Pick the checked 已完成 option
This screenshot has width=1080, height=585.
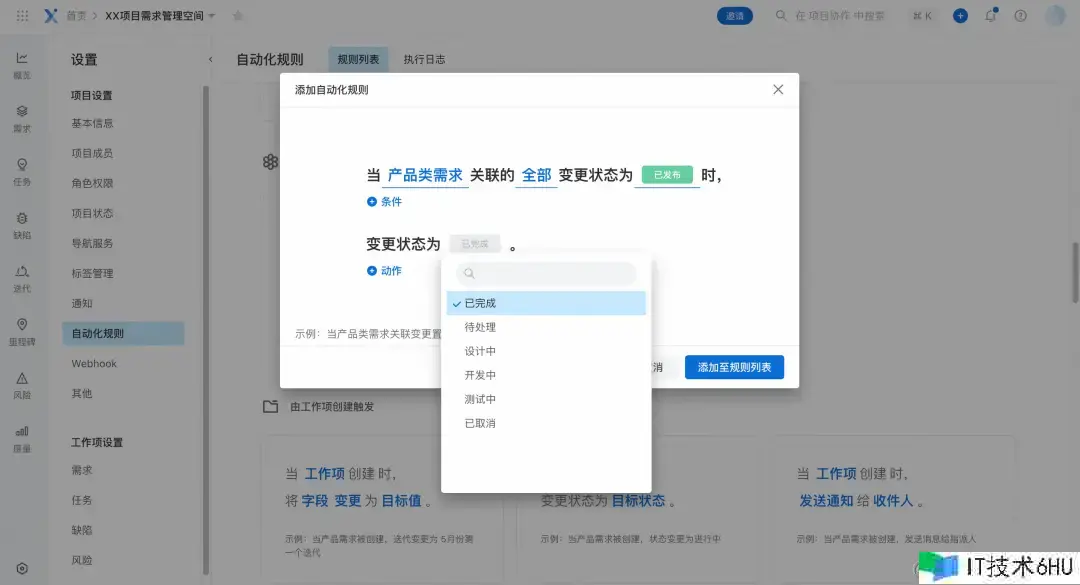(480, 303)
